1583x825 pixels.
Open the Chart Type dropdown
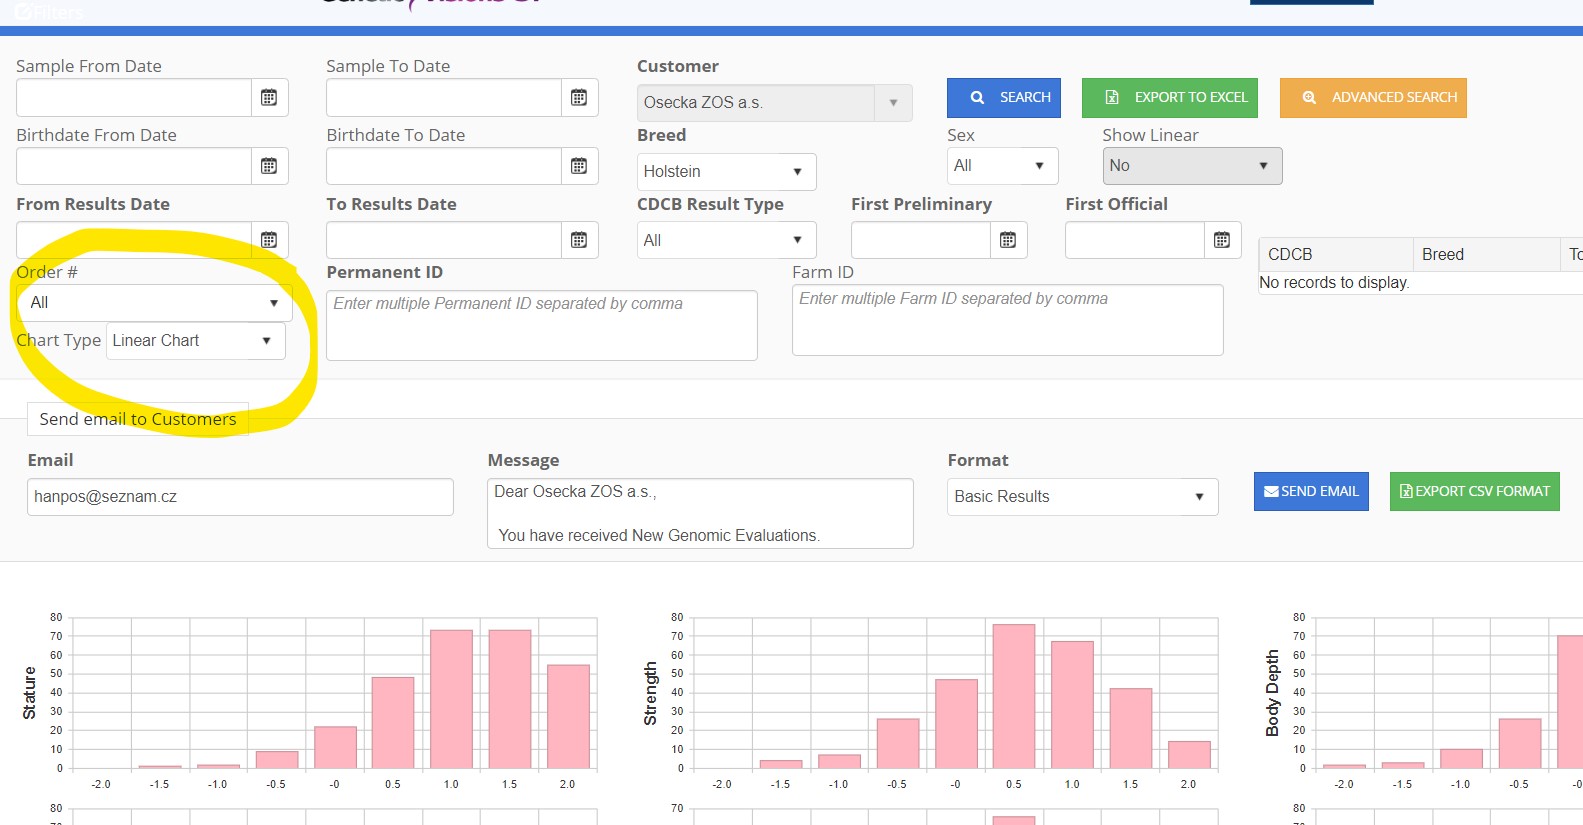point(196,341)
